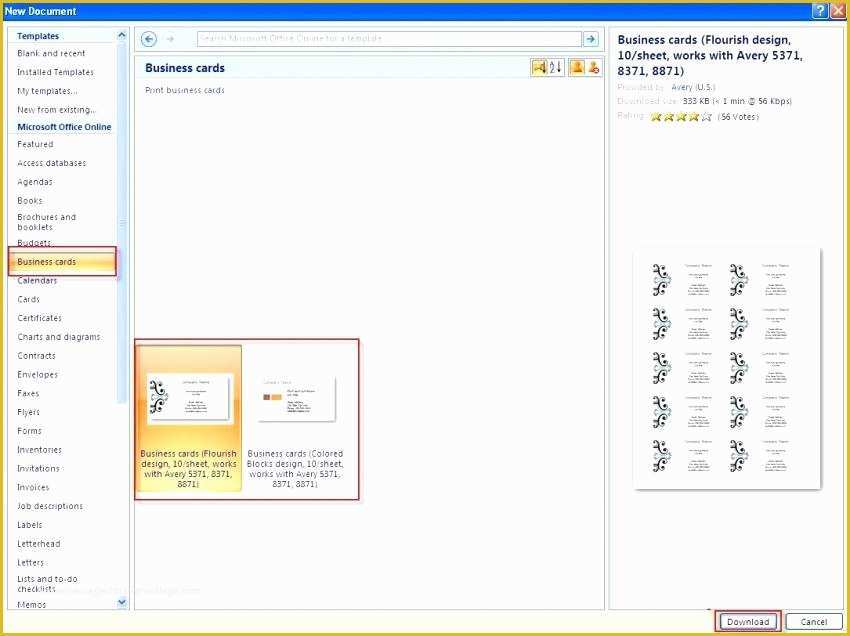Image resolution: width=850 pixels, height=636 pixels.
Task: Select the Contracts category
Action: tap(36, 356)
